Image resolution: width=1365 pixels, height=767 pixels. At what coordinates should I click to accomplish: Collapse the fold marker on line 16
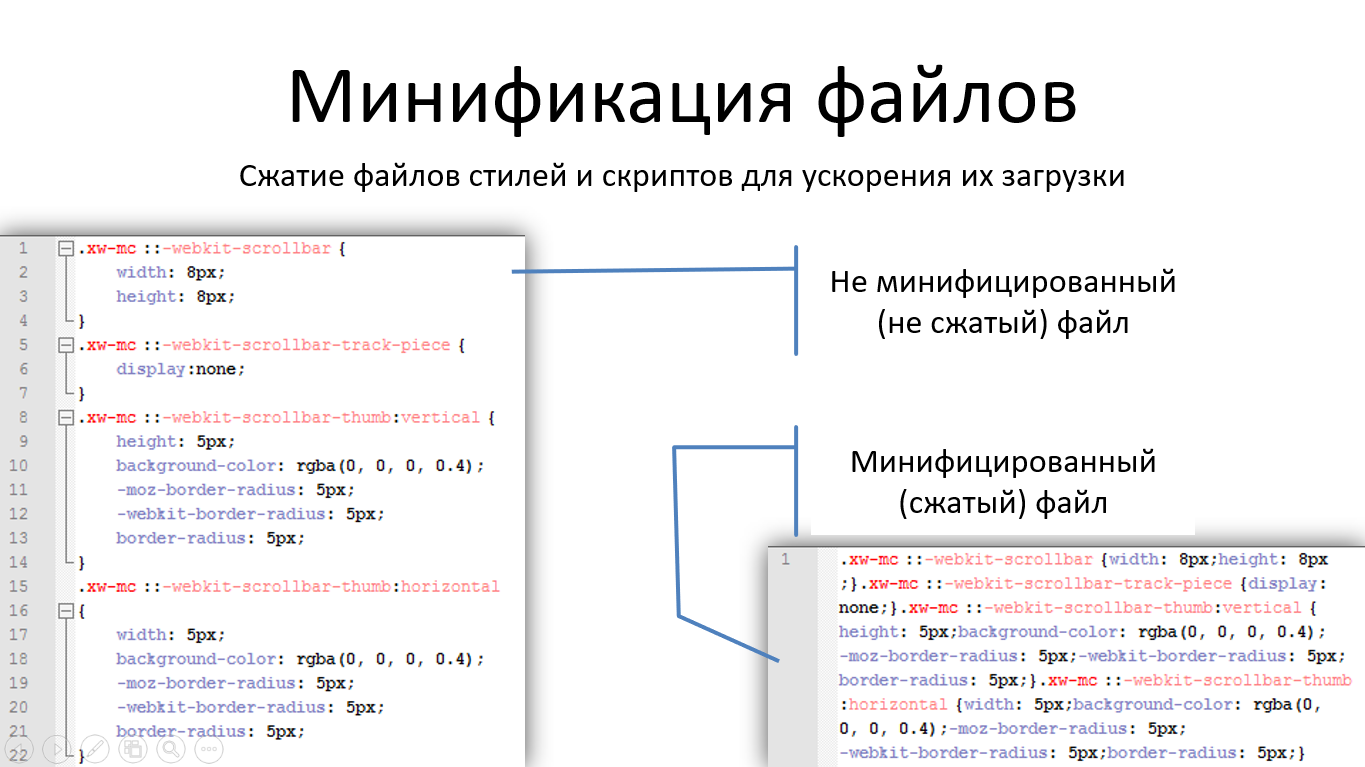pos(66,611)
